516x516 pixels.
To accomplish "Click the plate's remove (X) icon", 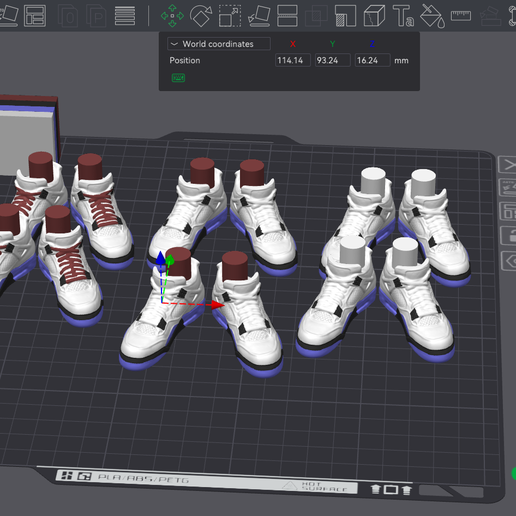I will point(507,164).
